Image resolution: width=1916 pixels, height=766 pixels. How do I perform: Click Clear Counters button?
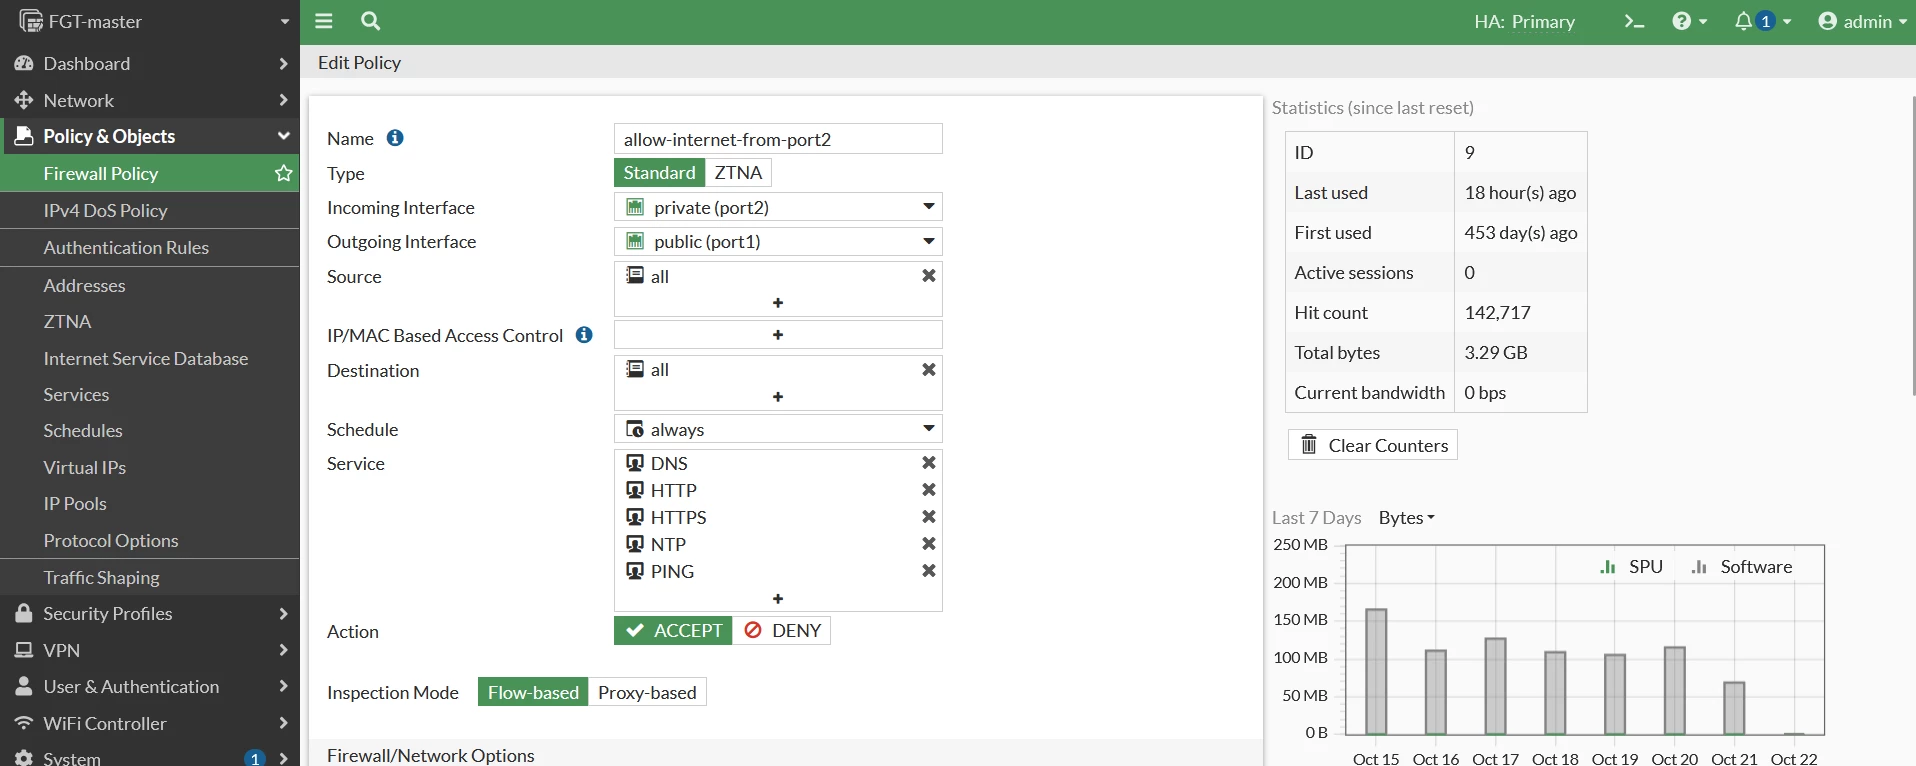pos(1373,445)
